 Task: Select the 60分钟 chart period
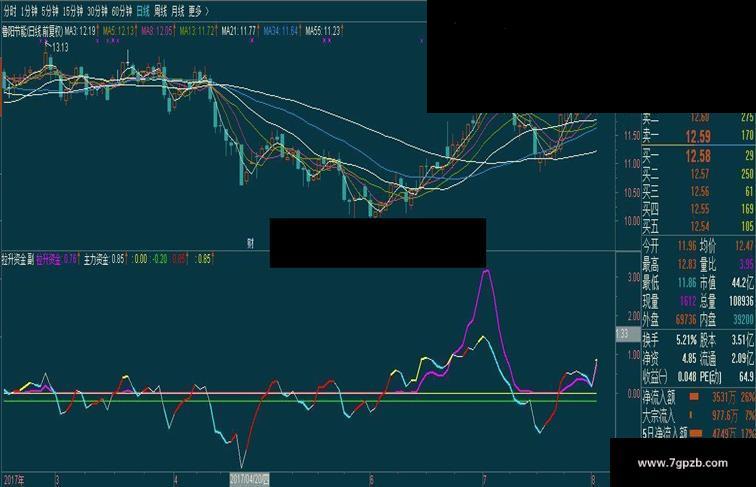[x=122, y=11]
